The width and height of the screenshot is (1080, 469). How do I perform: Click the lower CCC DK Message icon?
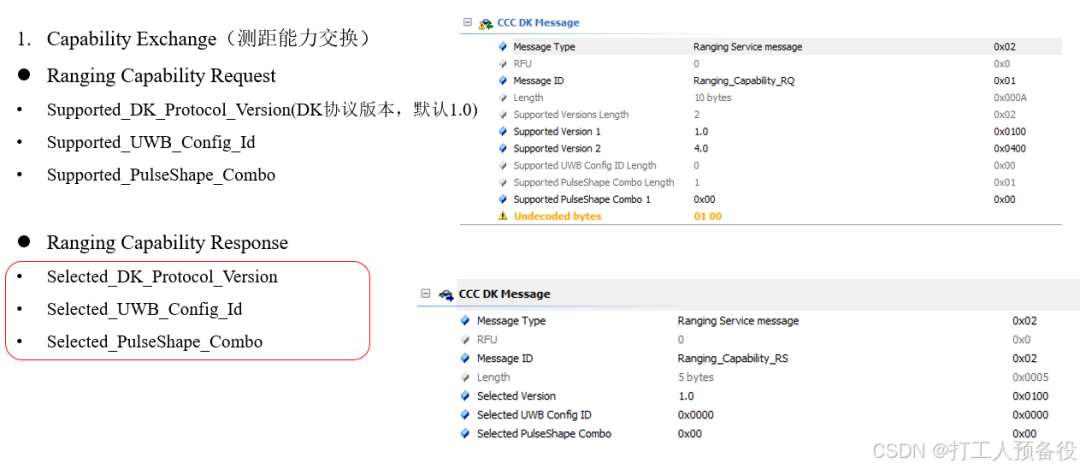(446, 294)
